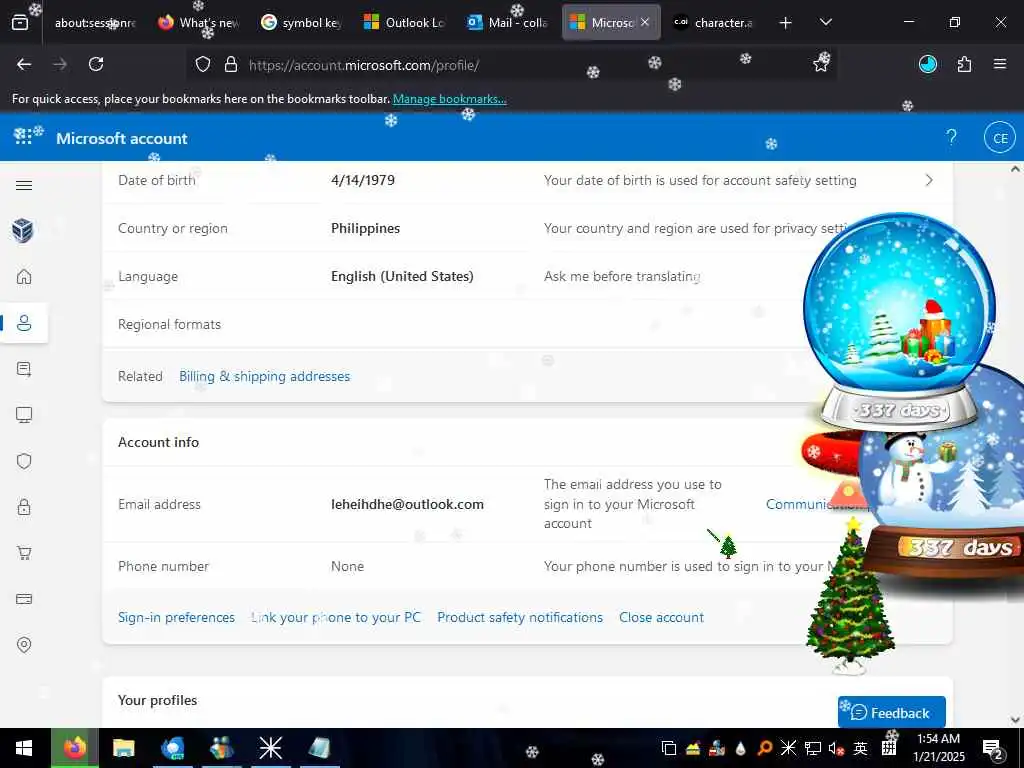Image resolution: width=1024 pixels, height=768 pixels.
Task: Open the subscriptions list icon in sidebar
Action: coord(24,369)
